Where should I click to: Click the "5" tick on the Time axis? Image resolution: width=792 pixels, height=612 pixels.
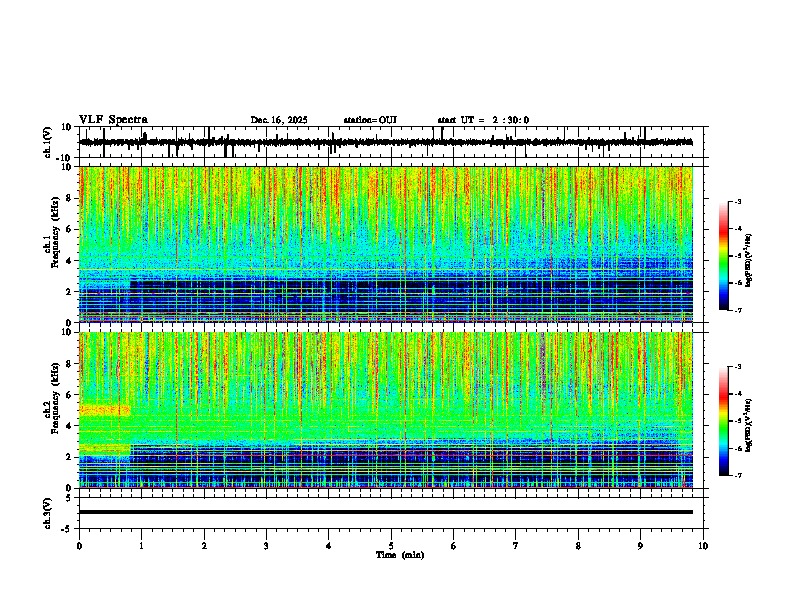tap(391, 546)
